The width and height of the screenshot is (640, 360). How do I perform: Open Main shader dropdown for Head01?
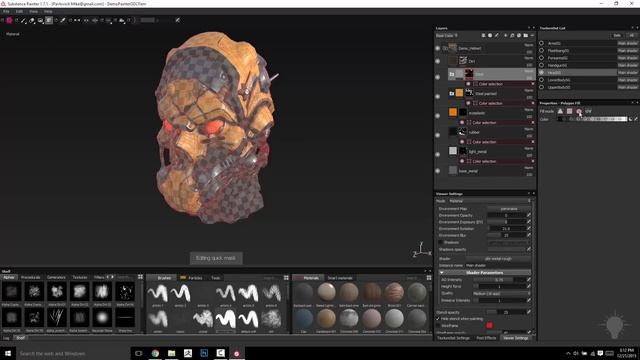coord(627,72)
